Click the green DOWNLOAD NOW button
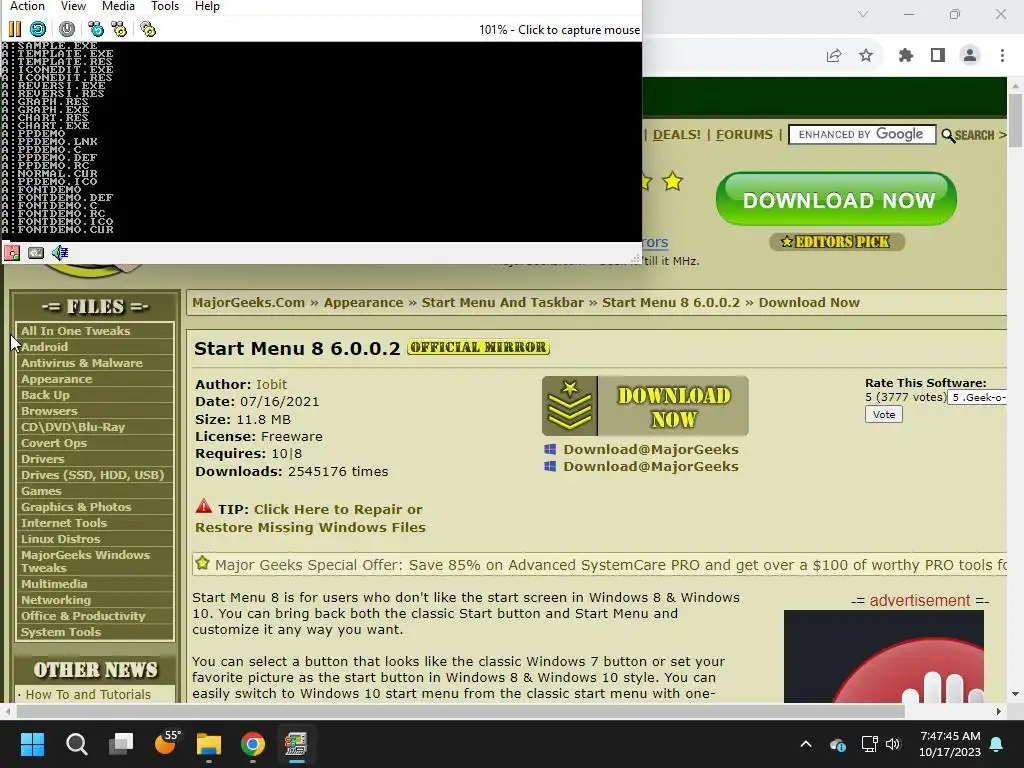1024x768 pixels. (837, 199)
